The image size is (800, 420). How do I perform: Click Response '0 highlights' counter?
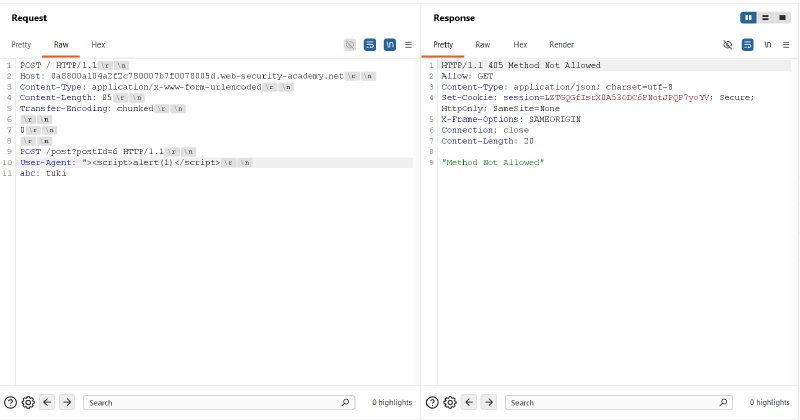[769, 402]
